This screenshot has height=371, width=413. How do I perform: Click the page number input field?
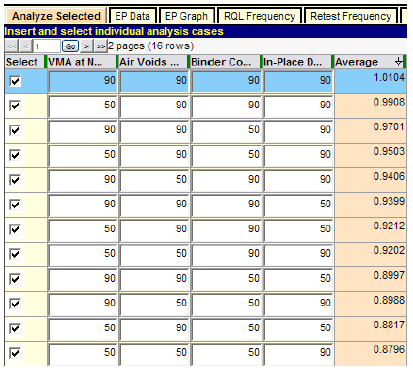coord(46,46)
